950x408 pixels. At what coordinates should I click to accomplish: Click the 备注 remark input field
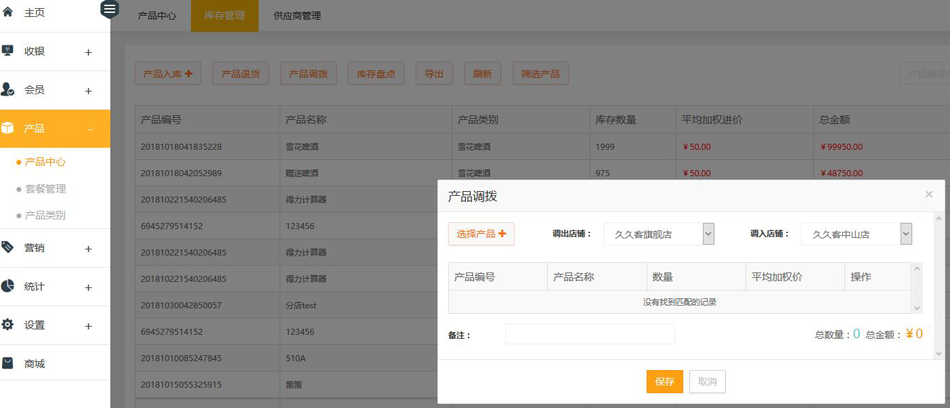coord(589,334)
